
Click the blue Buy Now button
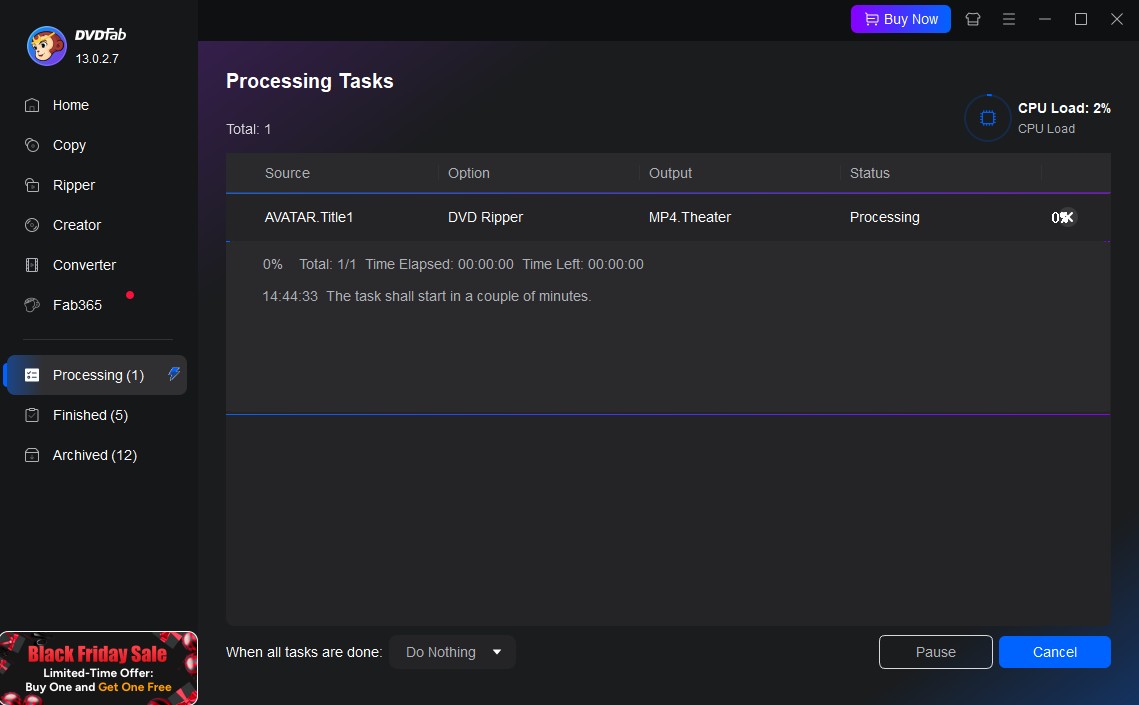point(900,18)
